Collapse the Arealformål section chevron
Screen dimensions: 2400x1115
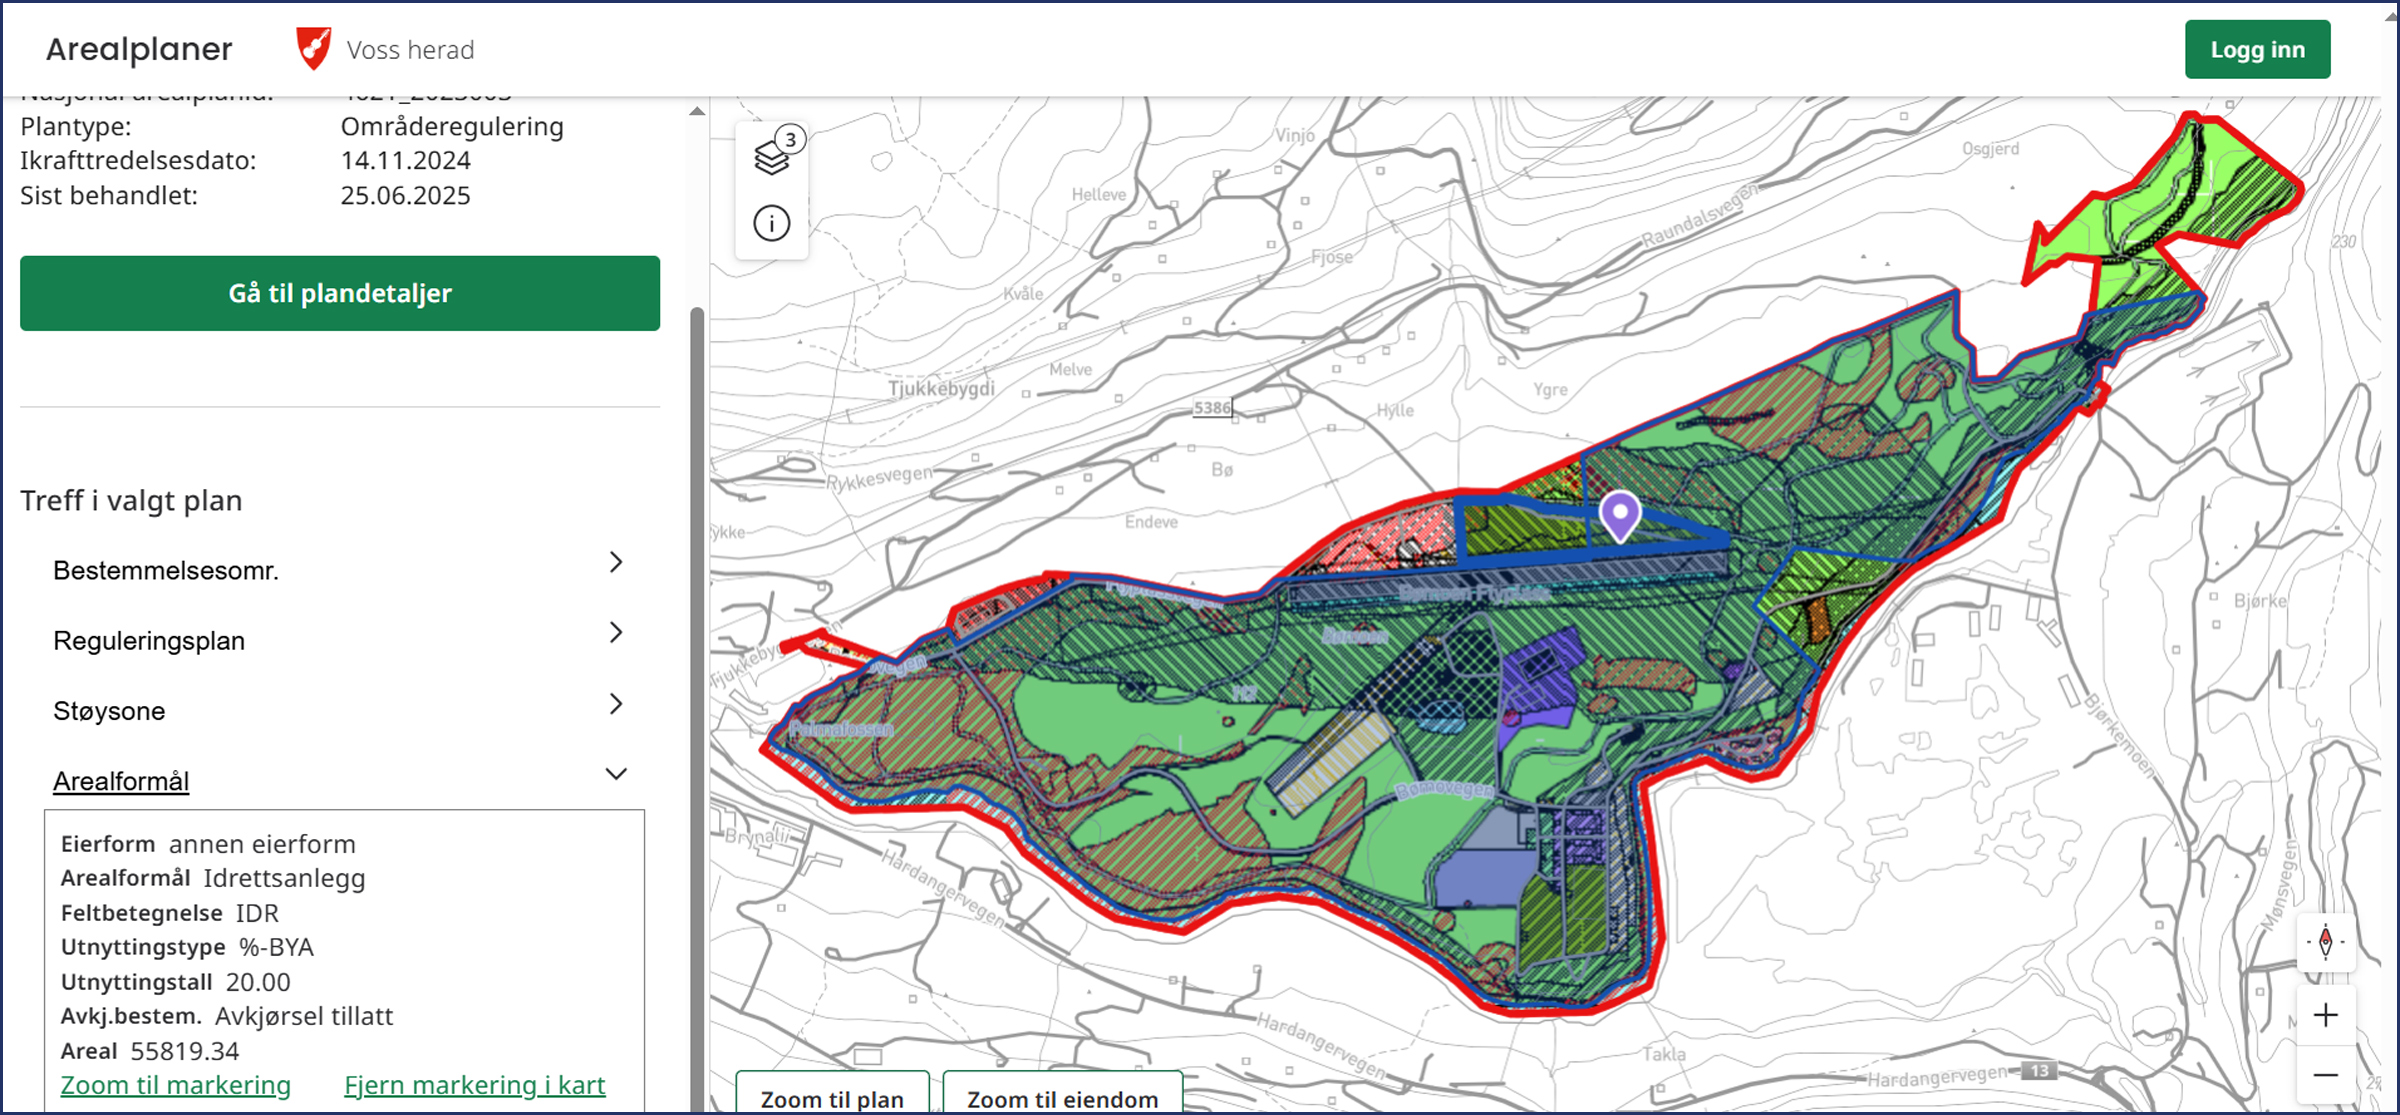(616, 774)
